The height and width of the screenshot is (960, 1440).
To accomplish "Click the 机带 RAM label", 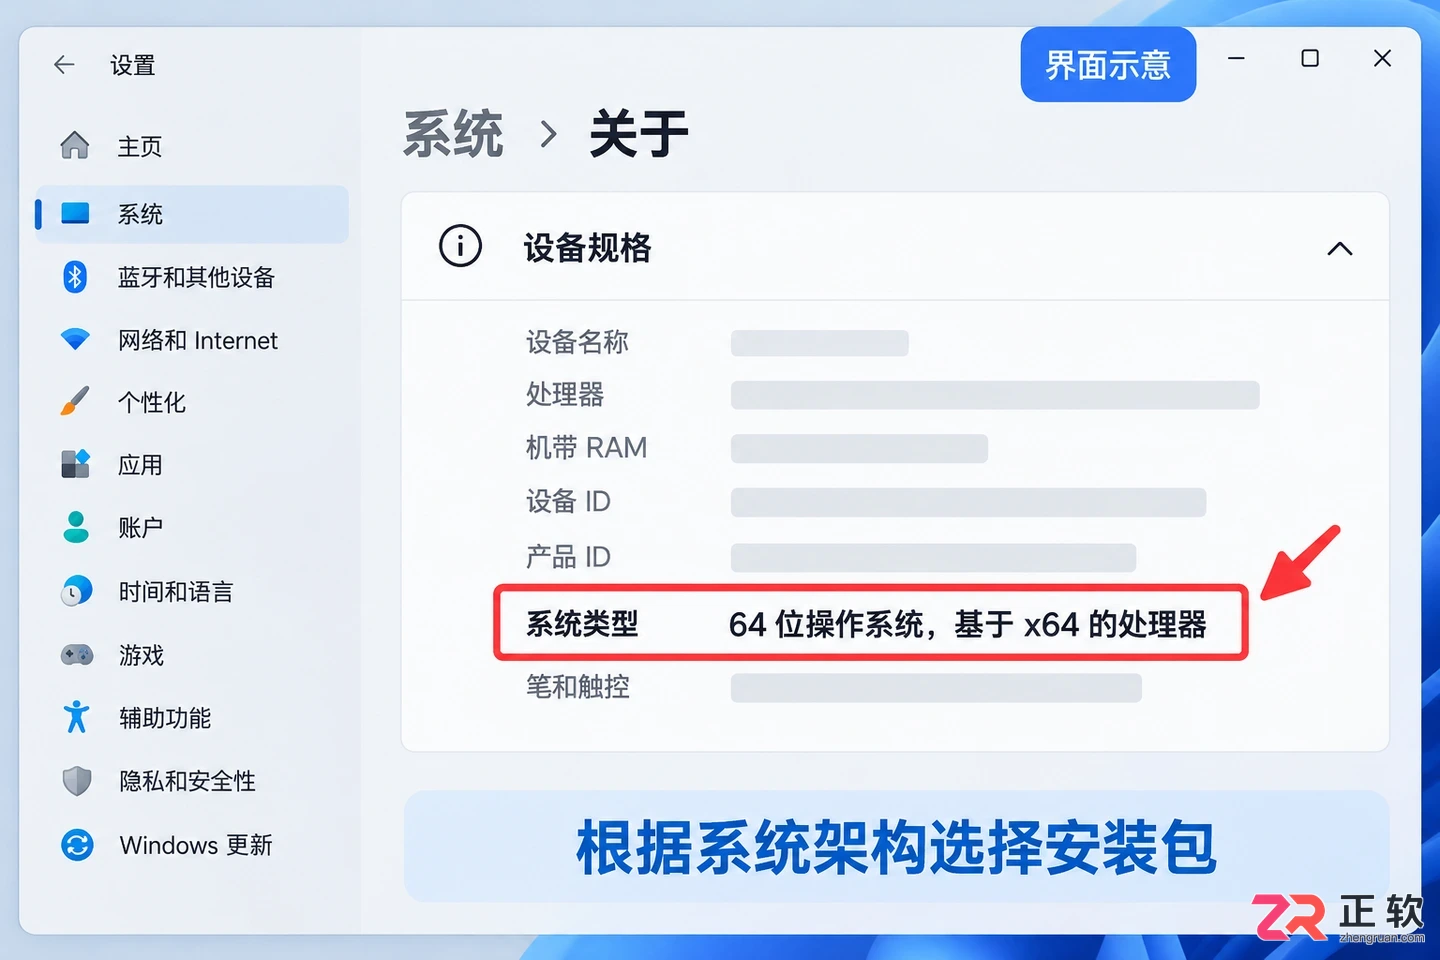I will pyautogui.click(x=586, y=447).
